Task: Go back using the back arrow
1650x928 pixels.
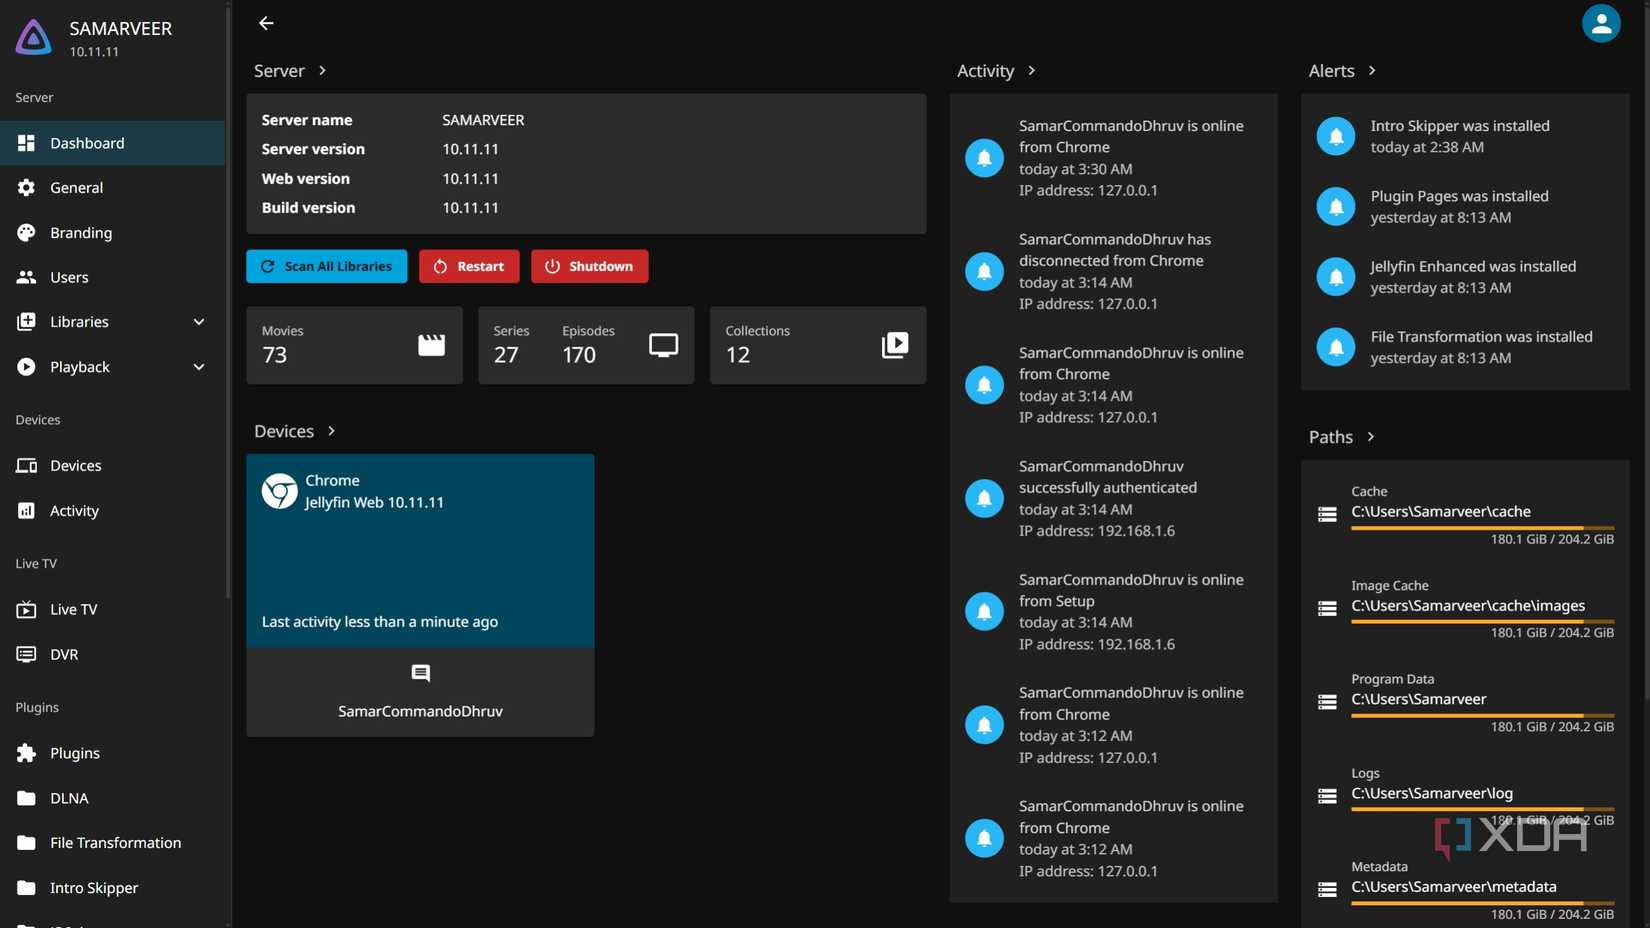Action: (x=266, y=23)
